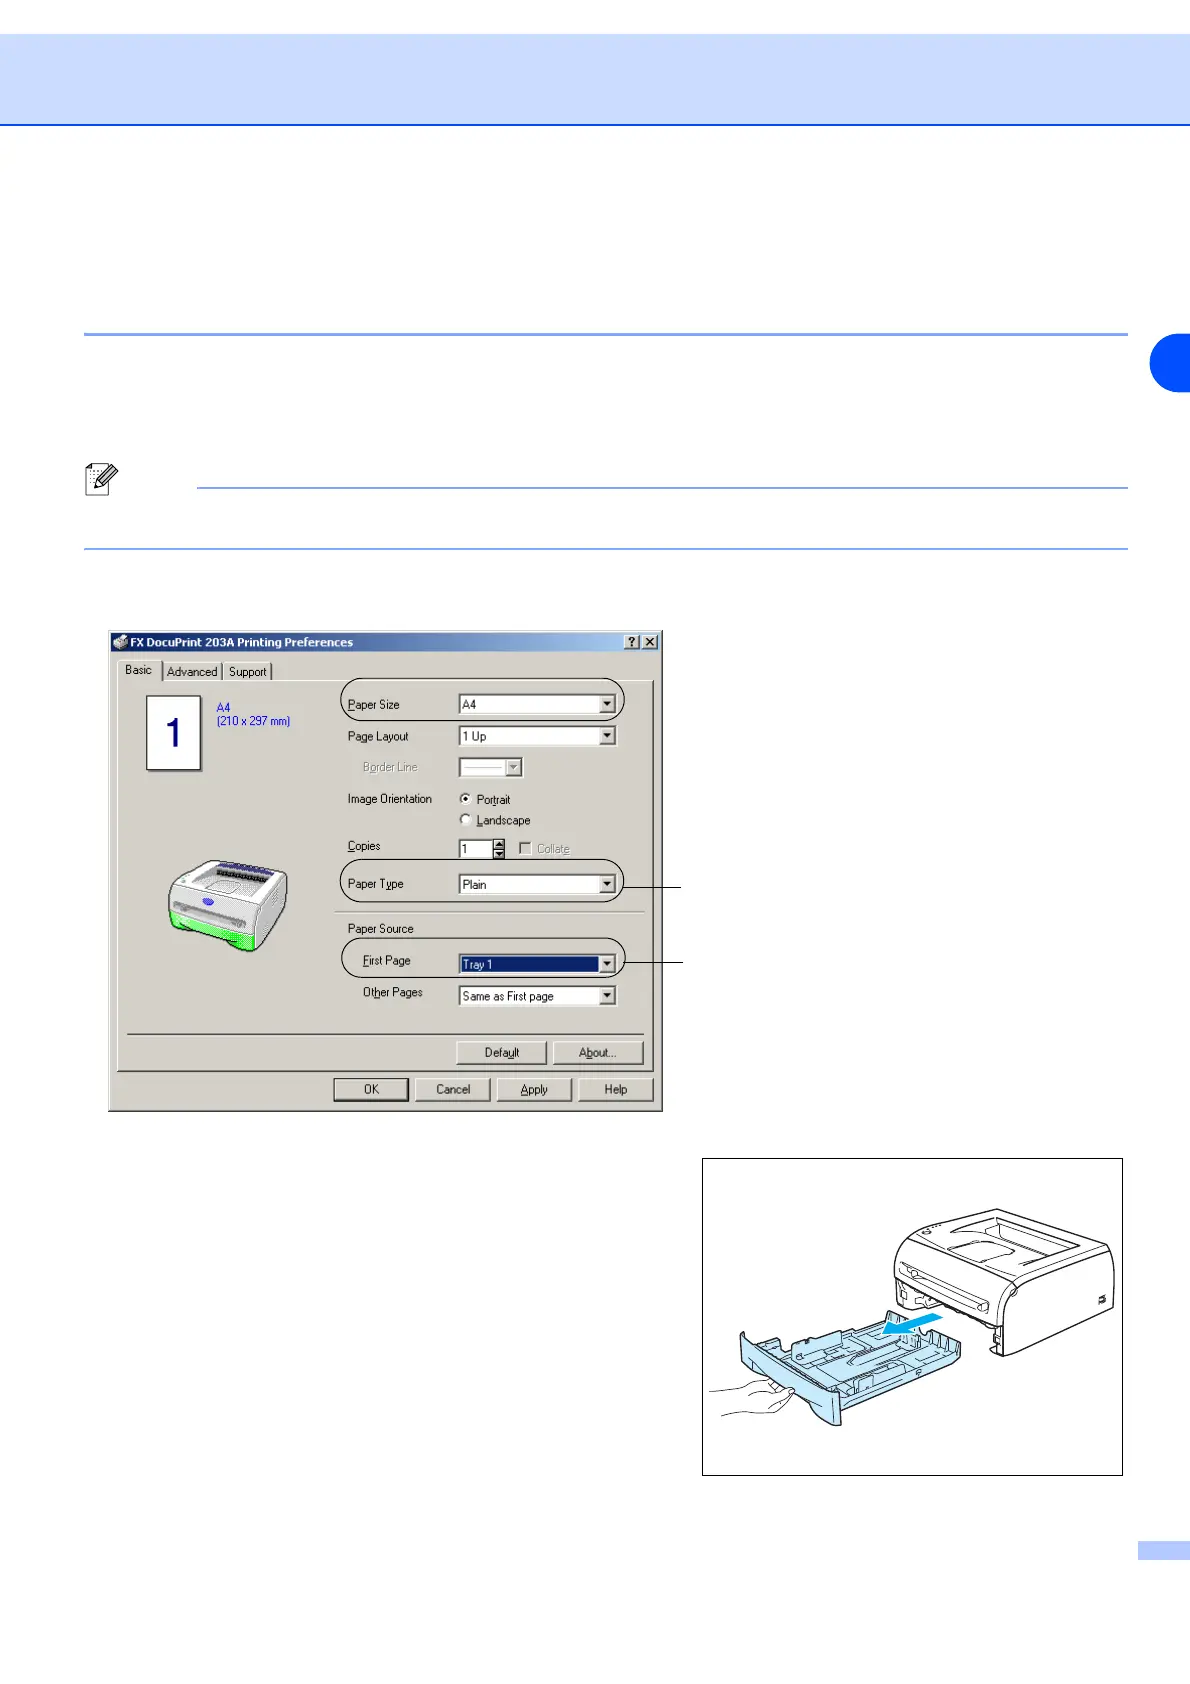Click the note pencil icon
This screenshot has width=1190, height=1684.
[x=101, y=480]
